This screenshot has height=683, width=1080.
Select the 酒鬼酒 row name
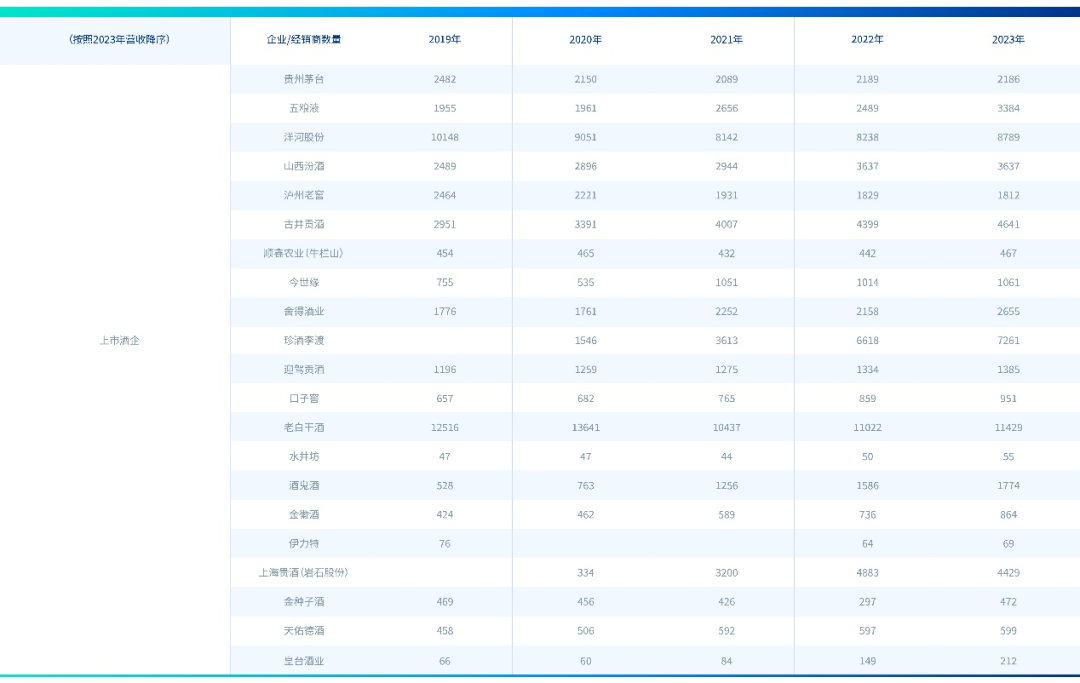pyautogui.click(x=304, y=485)
